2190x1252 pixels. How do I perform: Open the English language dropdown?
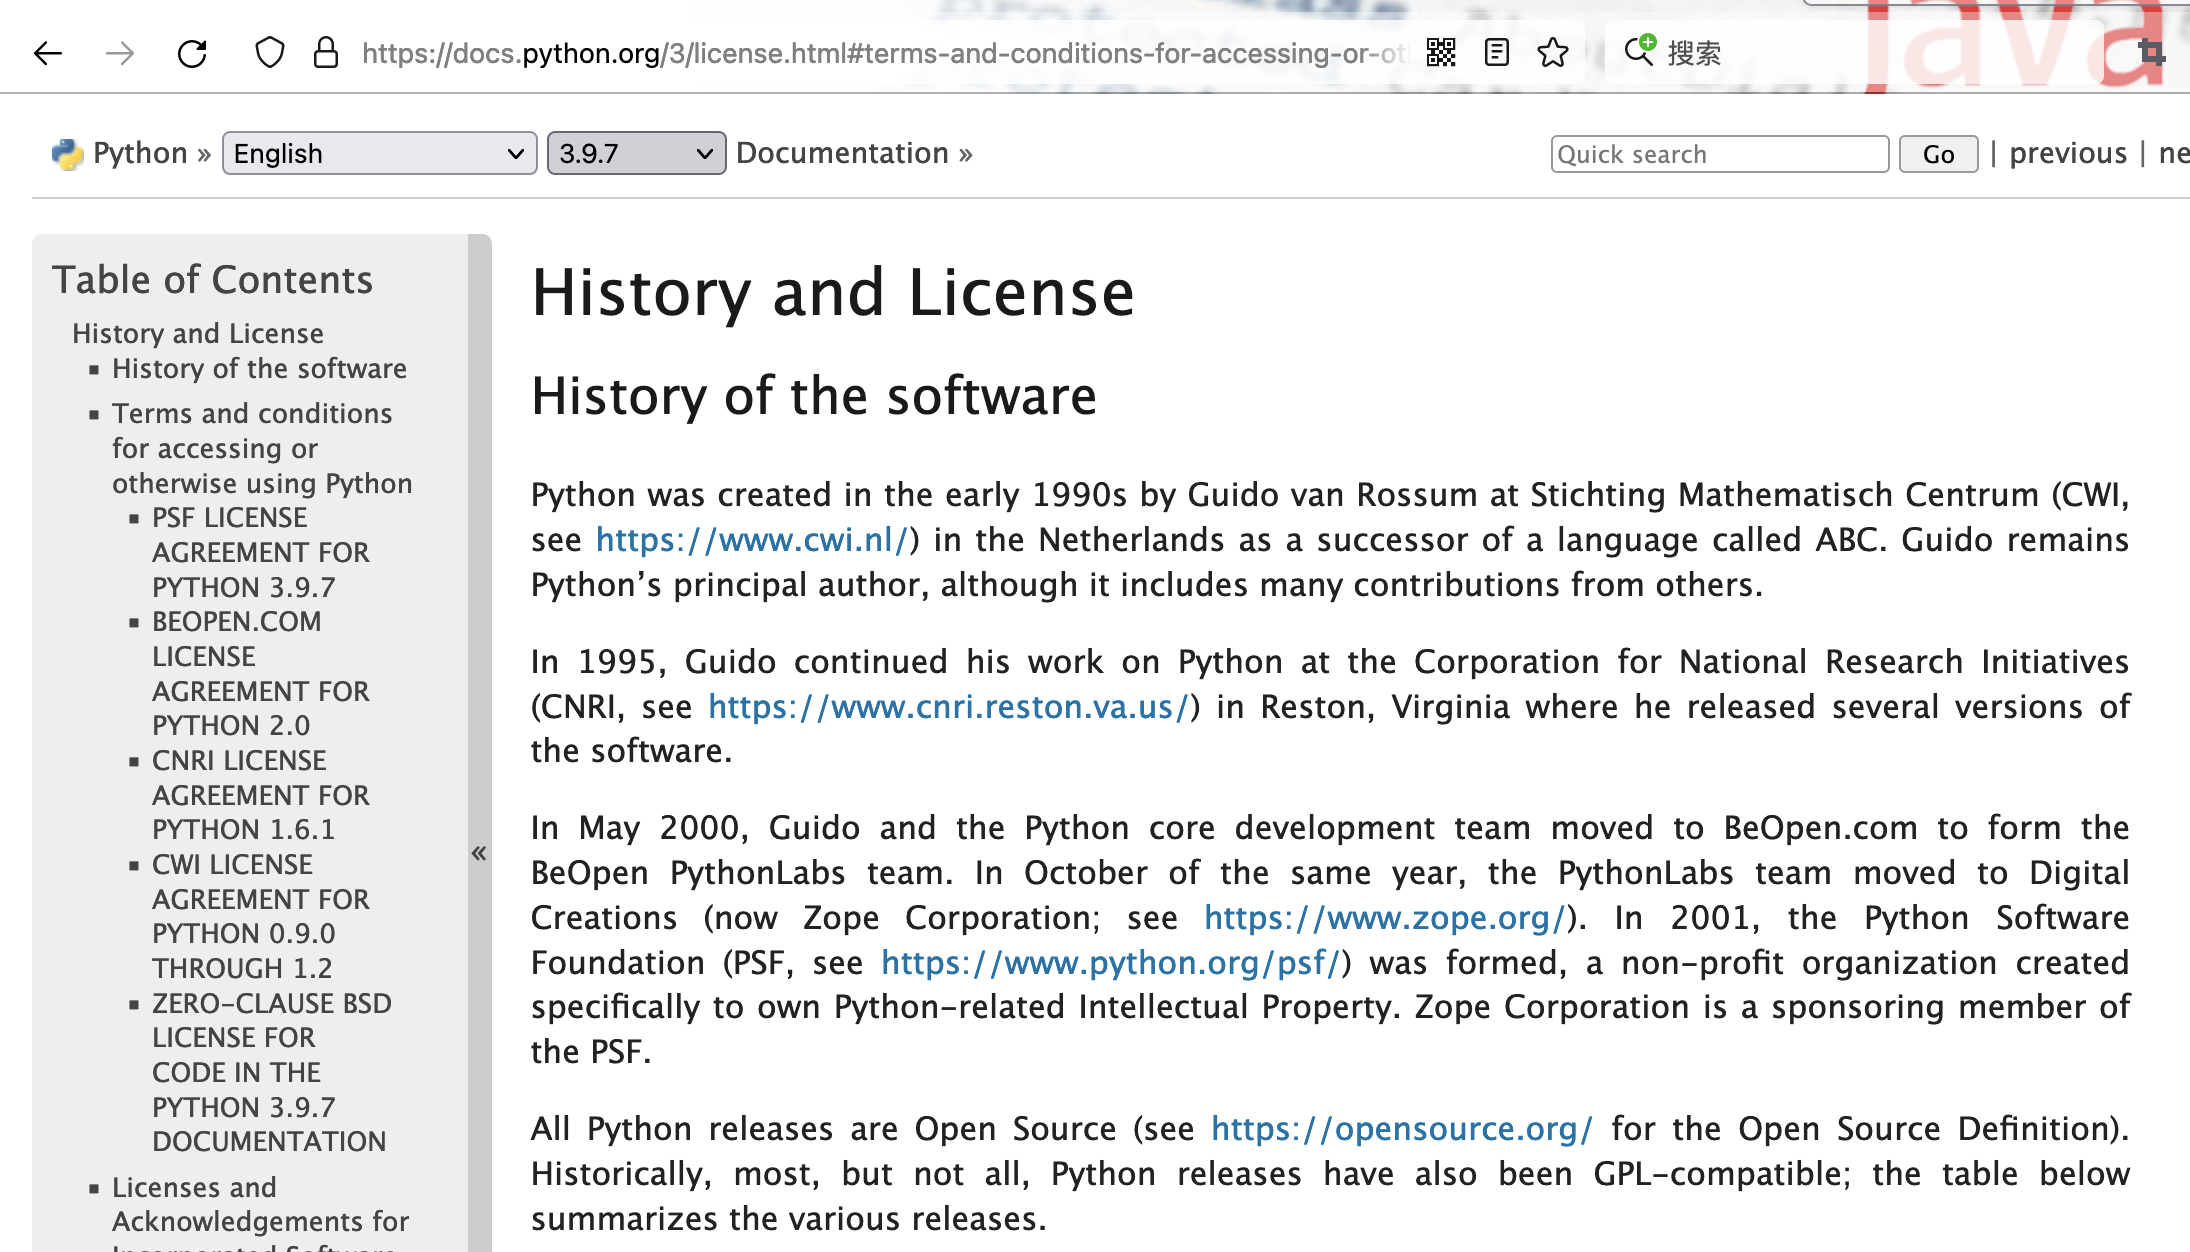click(x=379, y=154)
